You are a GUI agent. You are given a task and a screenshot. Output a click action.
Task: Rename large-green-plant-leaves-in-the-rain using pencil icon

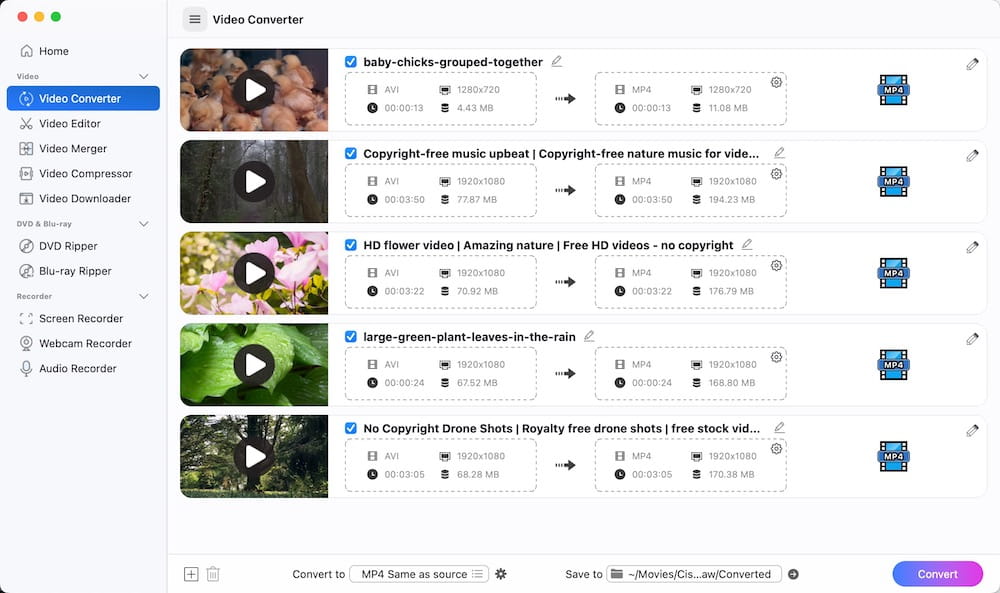pos(589,336)
